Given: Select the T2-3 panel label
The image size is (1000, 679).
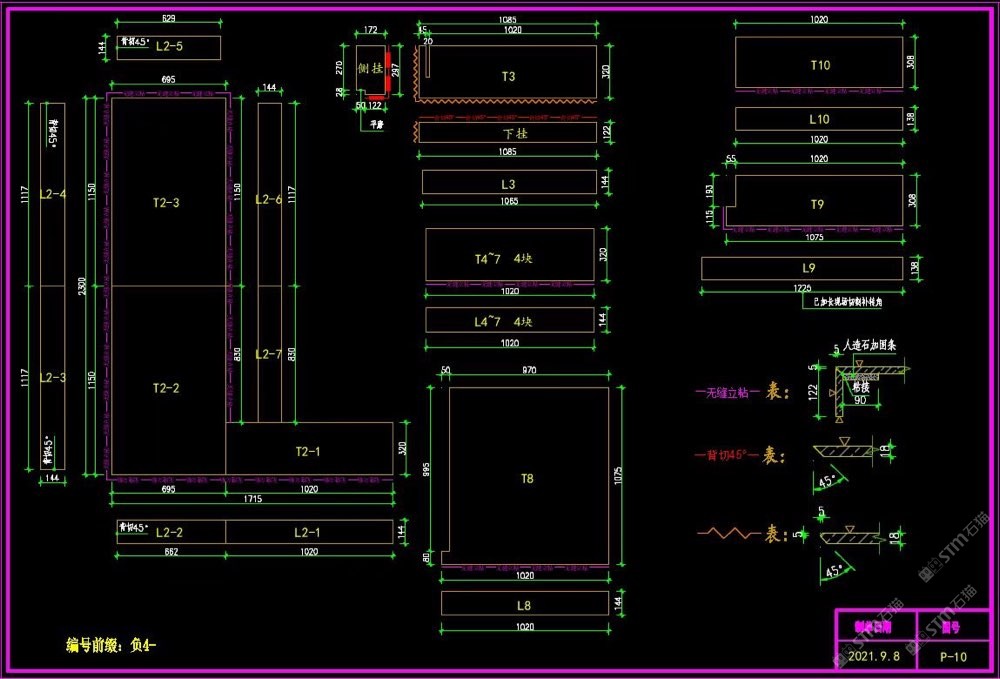Looking at the screenshot, I should 166,203.
